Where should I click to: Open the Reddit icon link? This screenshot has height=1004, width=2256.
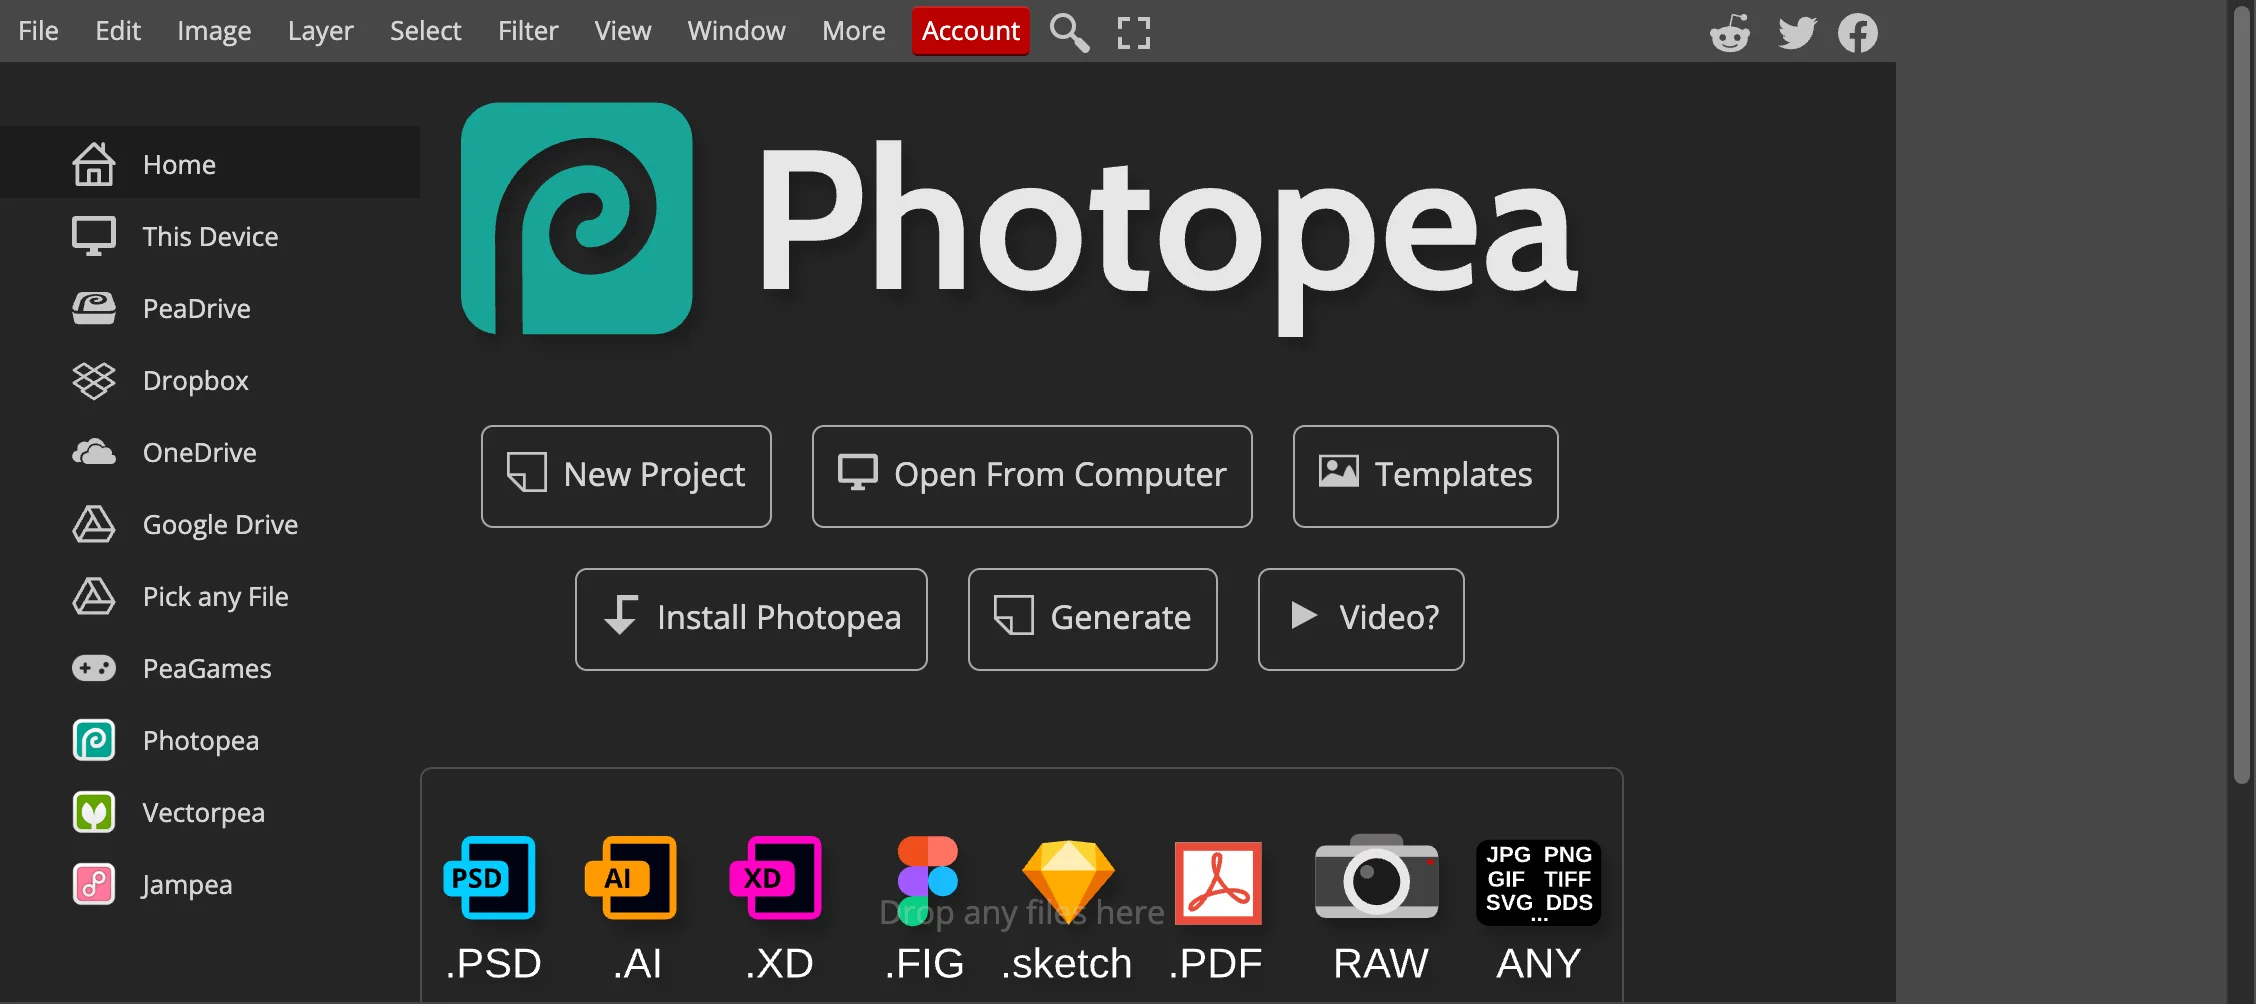pyautogui.click(x=1730, y=33)
